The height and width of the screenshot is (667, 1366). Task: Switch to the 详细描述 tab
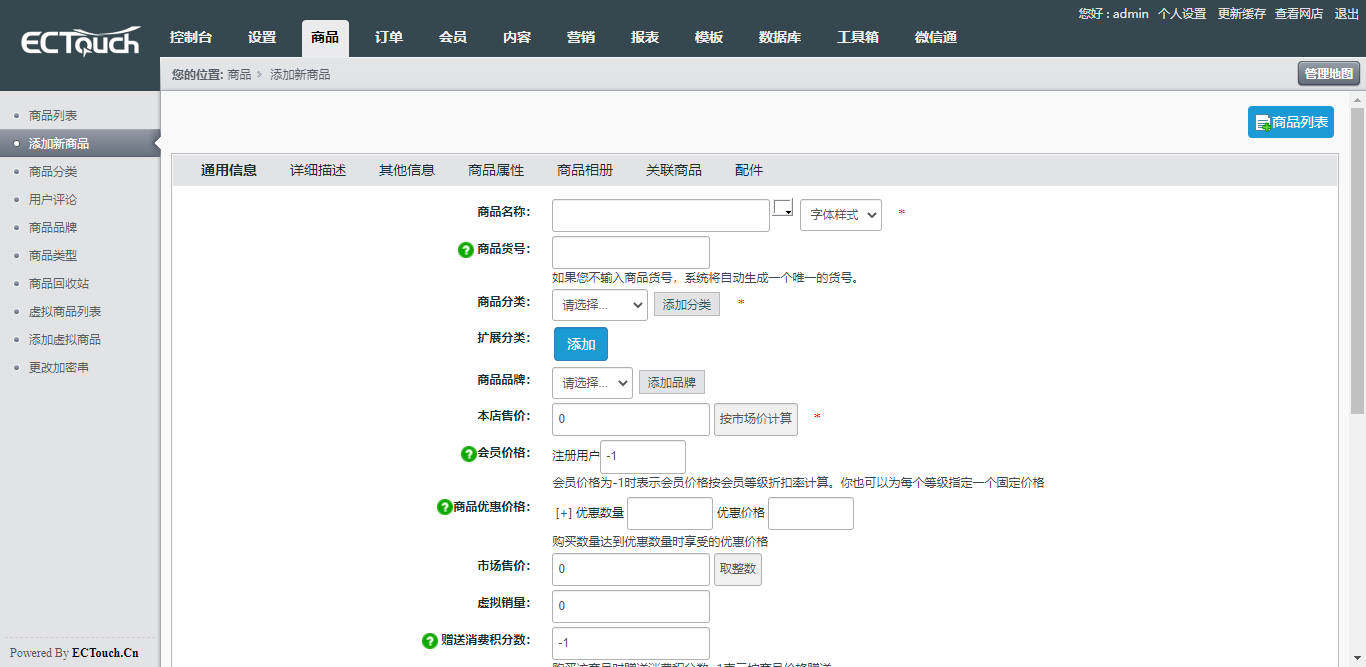(318, 170)
